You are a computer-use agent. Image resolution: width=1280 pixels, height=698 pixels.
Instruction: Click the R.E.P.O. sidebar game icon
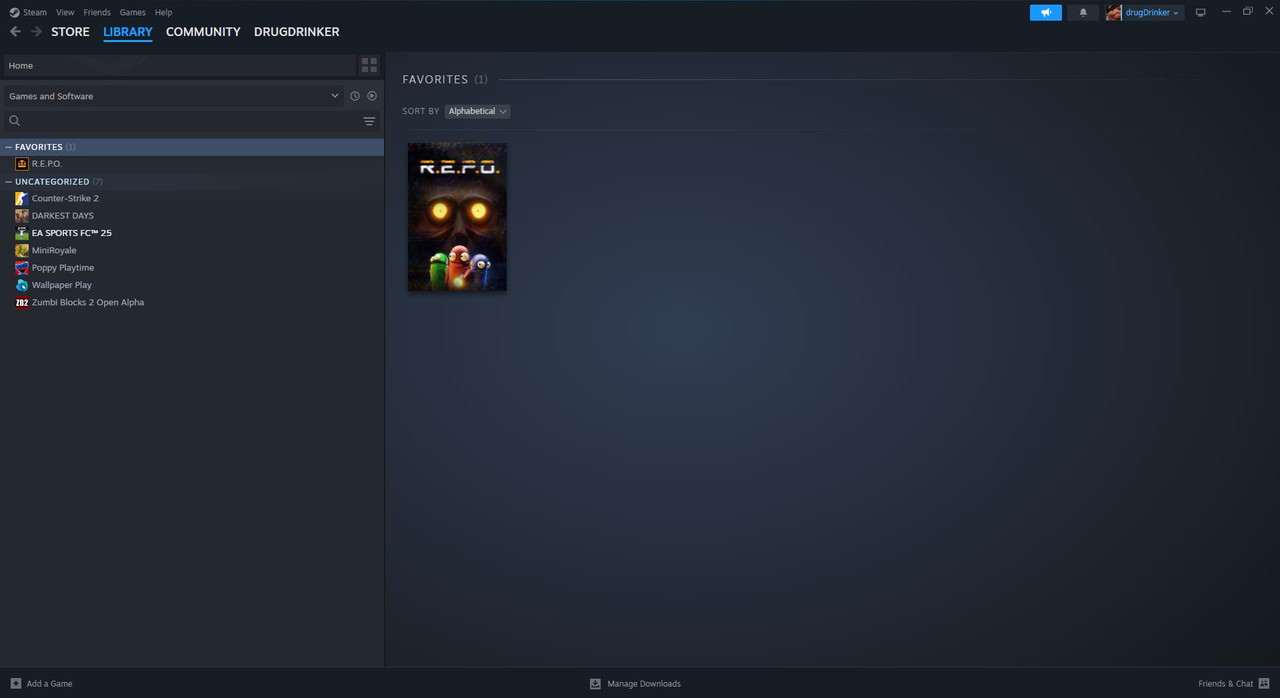pyautogui.click(x=22, y=164)
